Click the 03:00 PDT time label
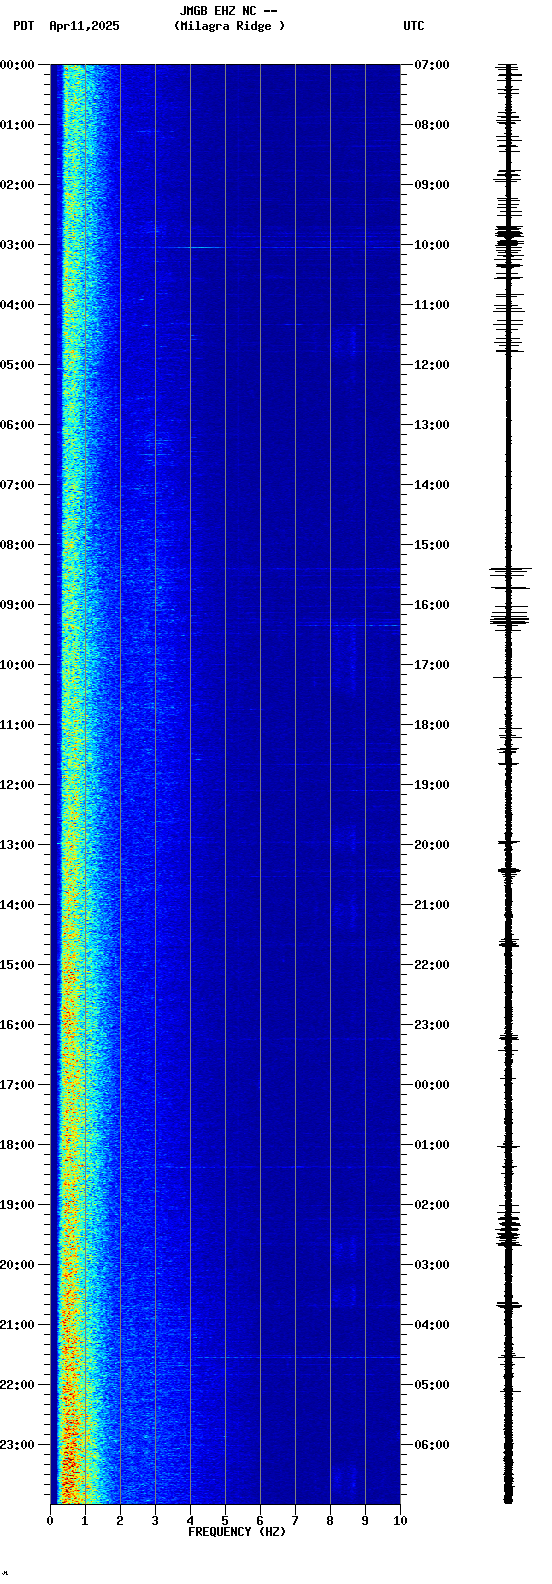This screenshot has width=552, height=1584. coord(17,245)
